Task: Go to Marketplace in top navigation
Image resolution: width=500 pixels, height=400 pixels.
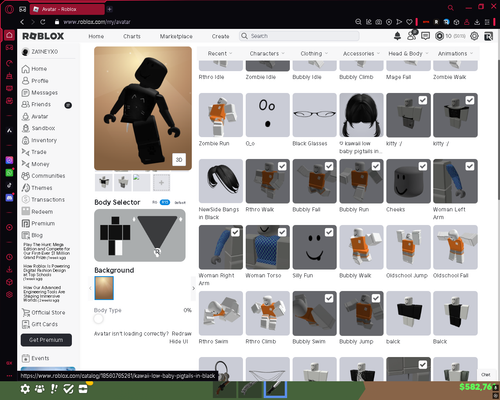Action: 176,36
